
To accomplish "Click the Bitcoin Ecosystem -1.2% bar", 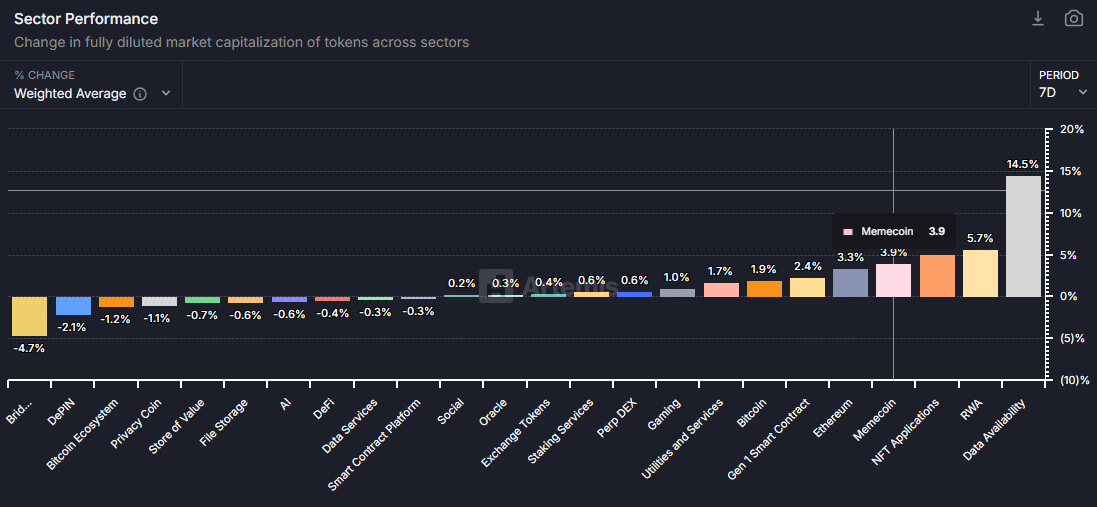I will coord(116,302).
